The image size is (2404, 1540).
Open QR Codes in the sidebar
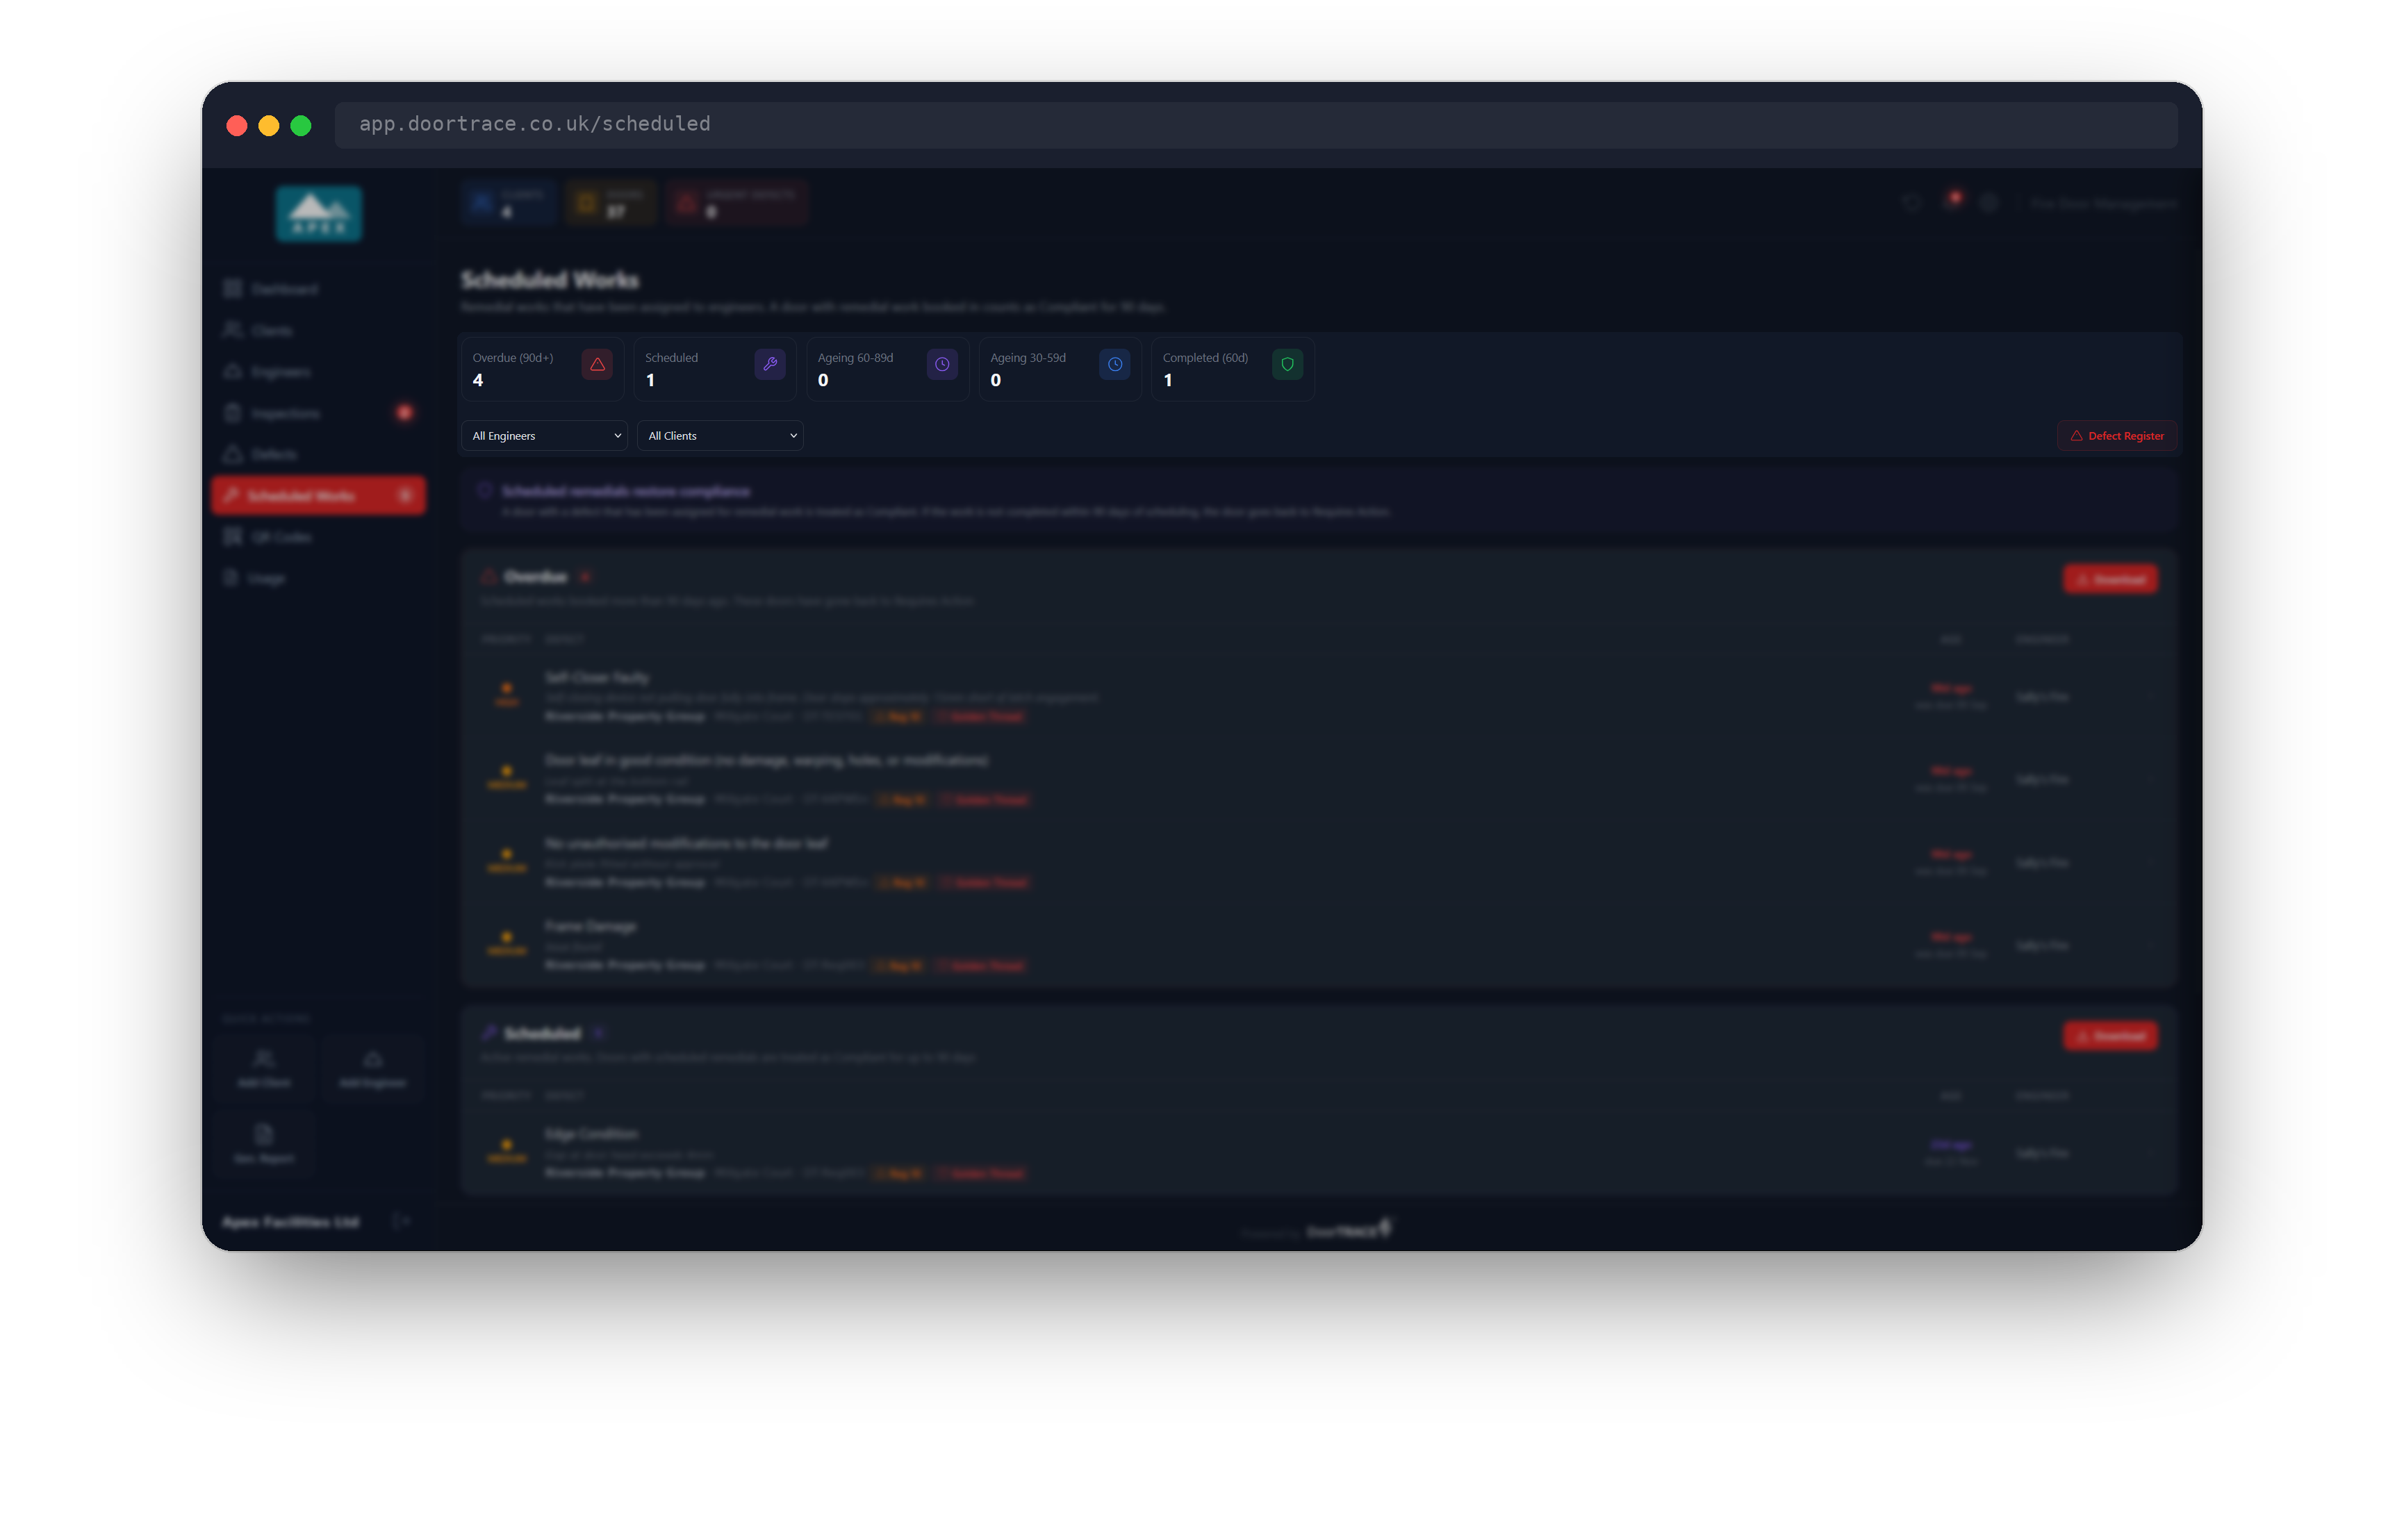pos(319,537)
